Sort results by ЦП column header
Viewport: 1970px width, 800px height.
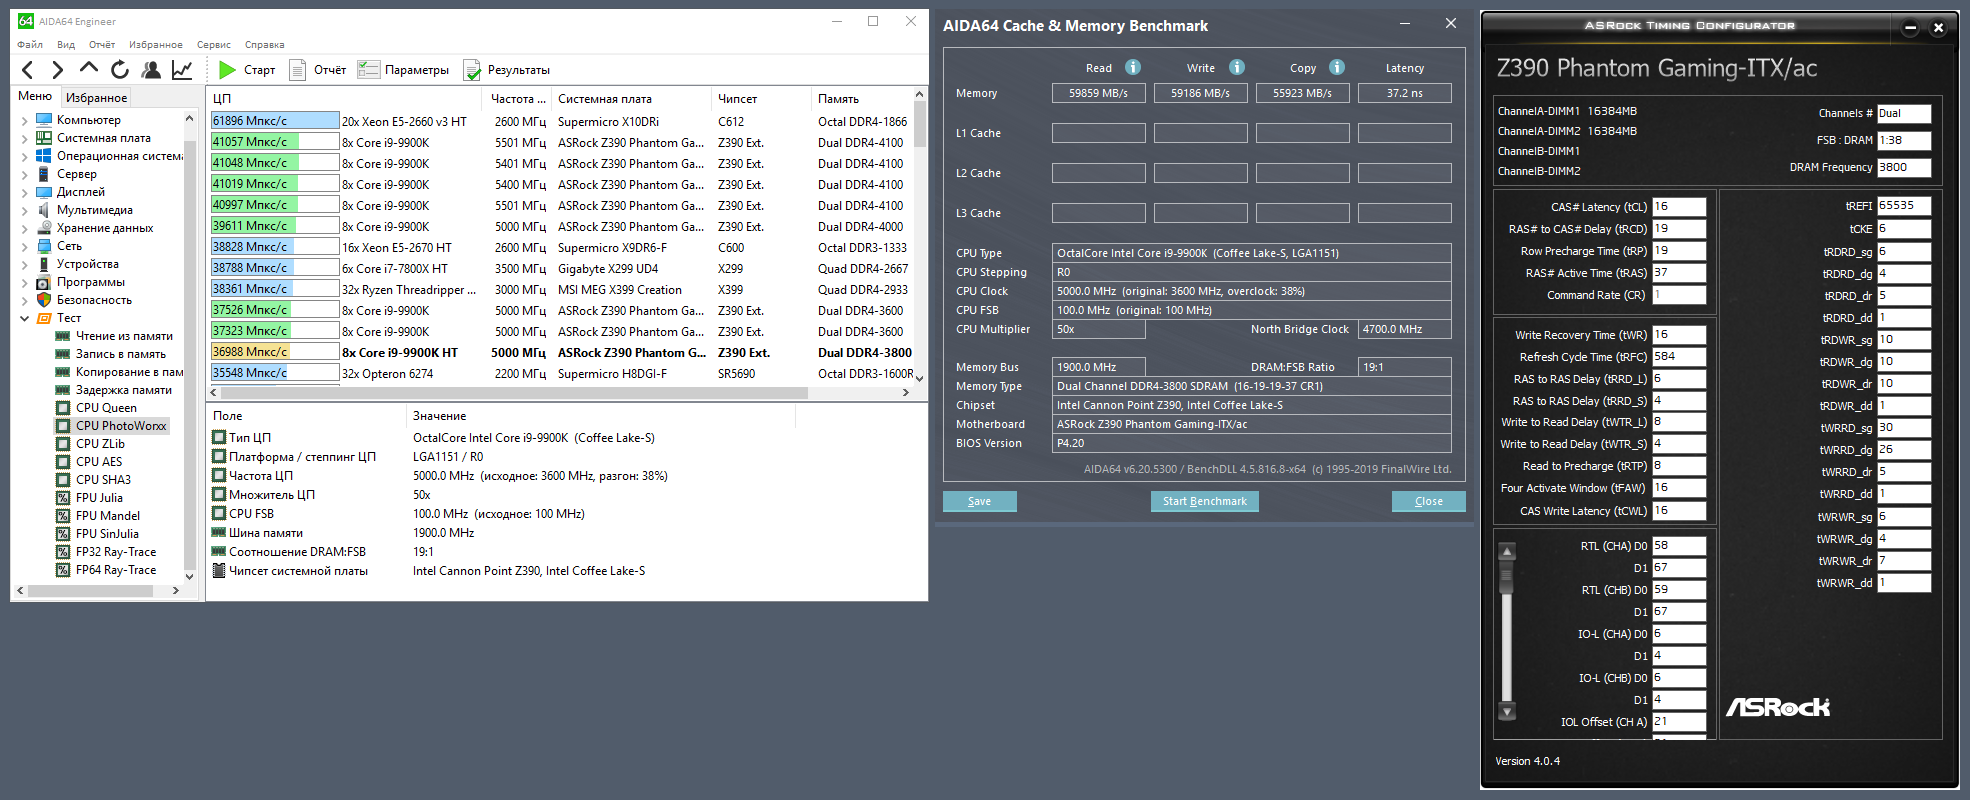click(x=345, y=99)
